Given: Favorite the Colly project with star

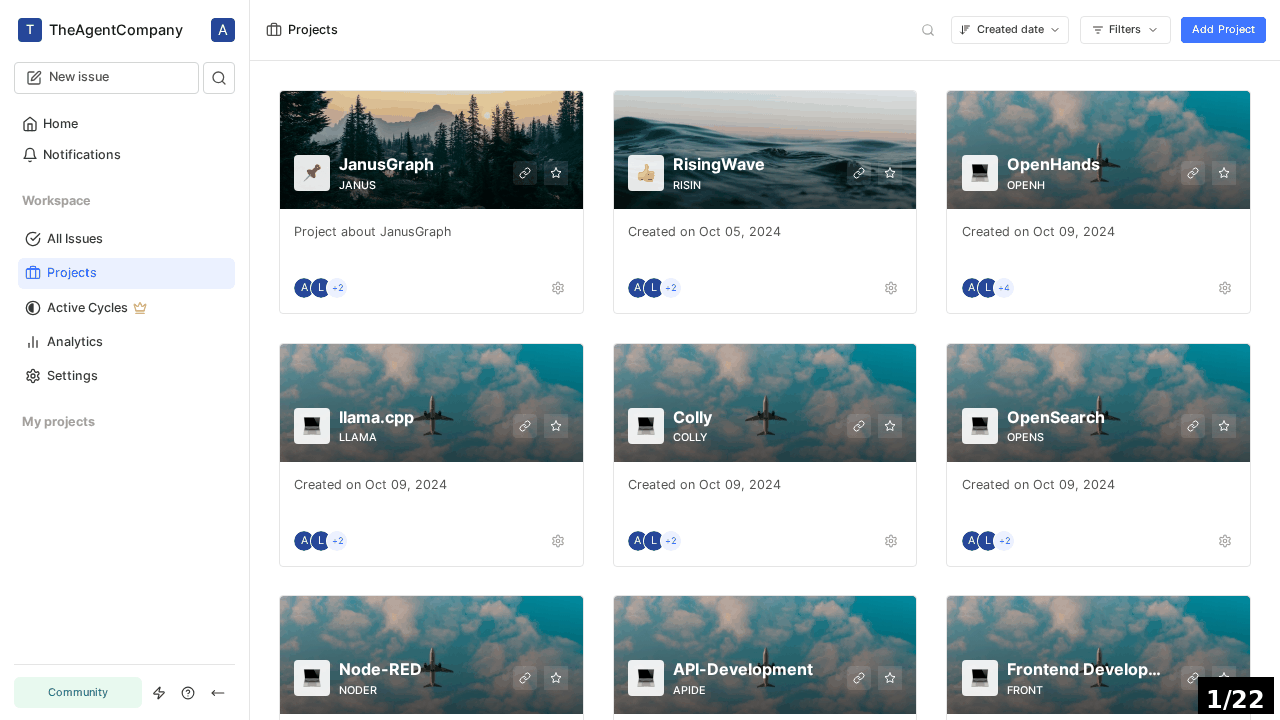Looking at the screenshot, I should [890, 426].
